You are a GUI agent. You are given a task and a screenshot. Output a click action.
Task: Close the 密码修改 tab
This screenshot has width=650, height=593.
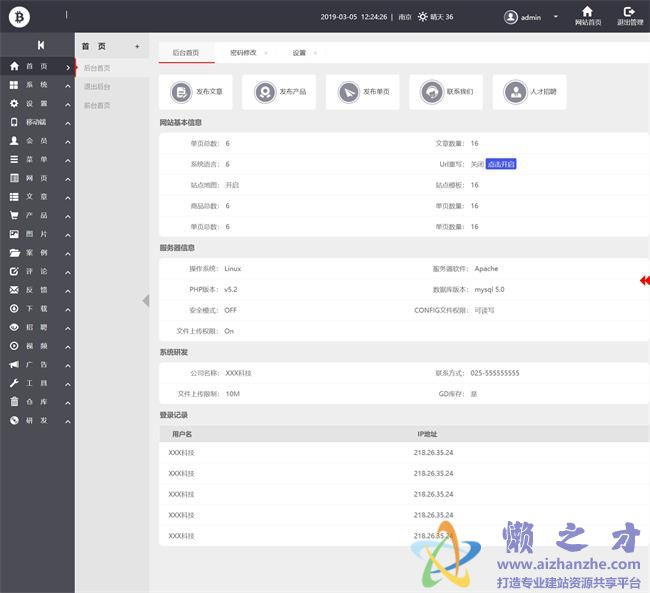tap(266, 53)
